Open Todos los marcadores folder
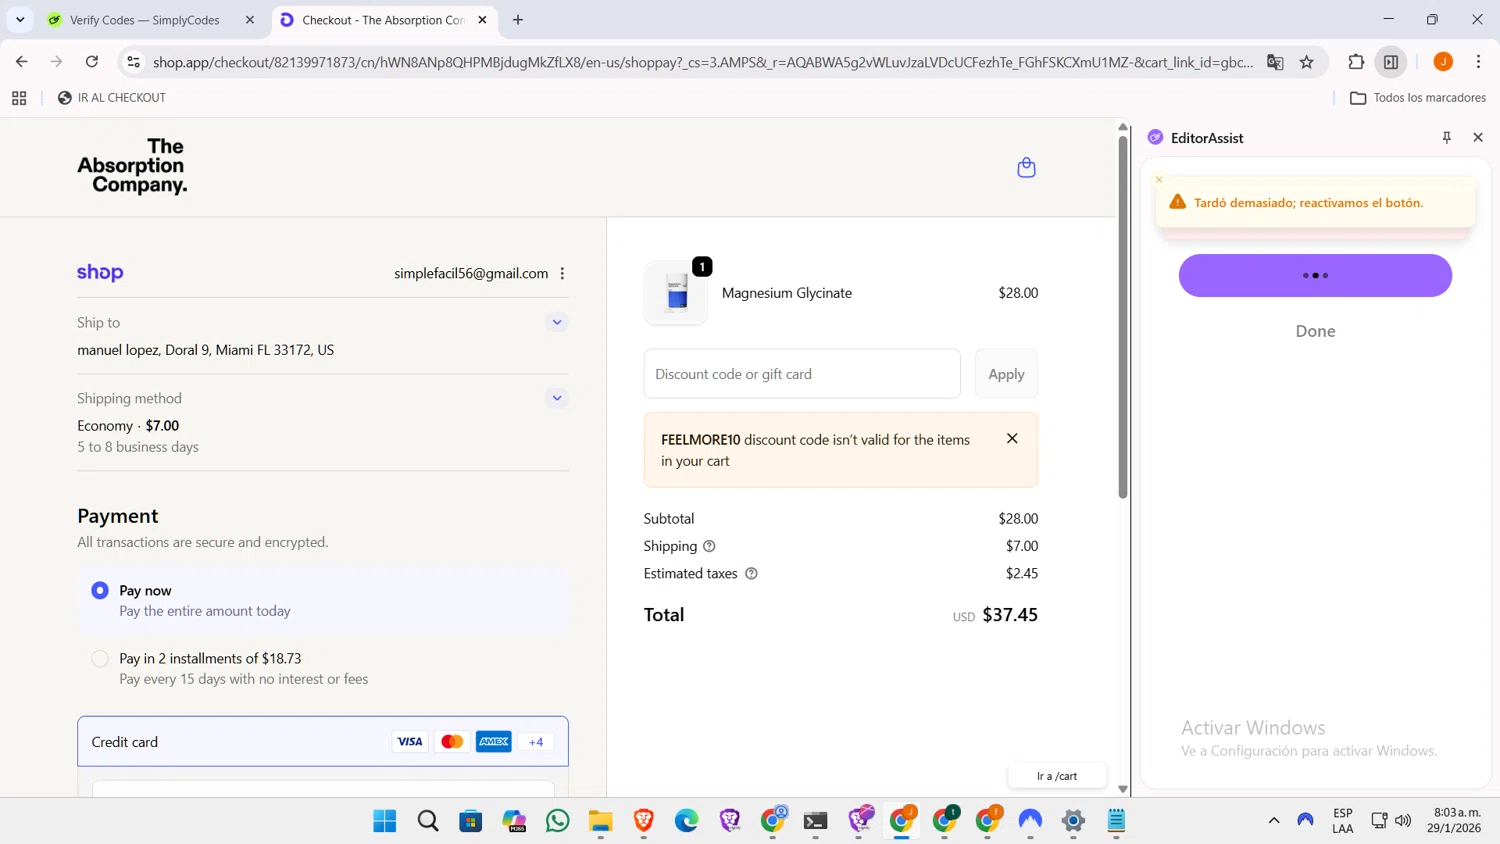Screen dimensions: 1500x844 pyautogui.click(x=1418, y=98)
